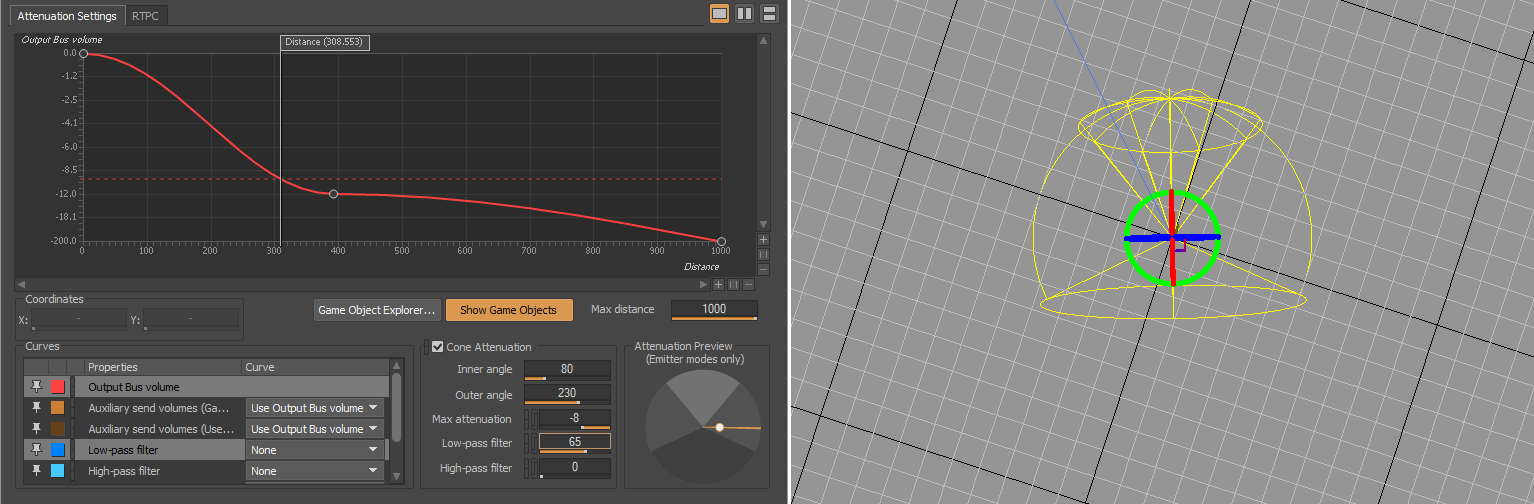Open Low-pass filter curve dropdown
Viewport: 1534px width, 504px height.
pyautogui.click(x=315, y=449)
